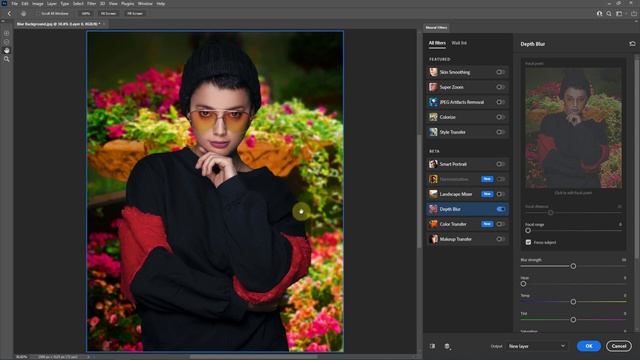640x360 pixels.
Task: Click the Skin Smoothing filter thumbnail icon
Action: click(433, 72)
